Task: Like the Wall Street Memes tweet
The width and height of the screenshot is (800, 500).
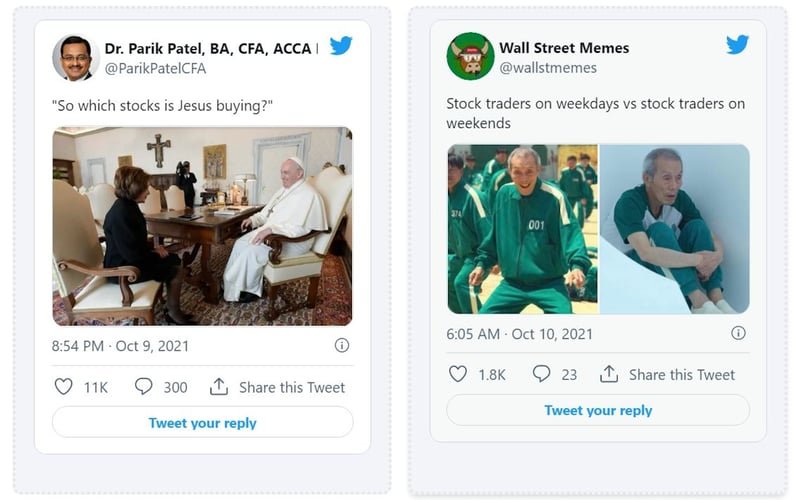Action: [x=458, y=374]
